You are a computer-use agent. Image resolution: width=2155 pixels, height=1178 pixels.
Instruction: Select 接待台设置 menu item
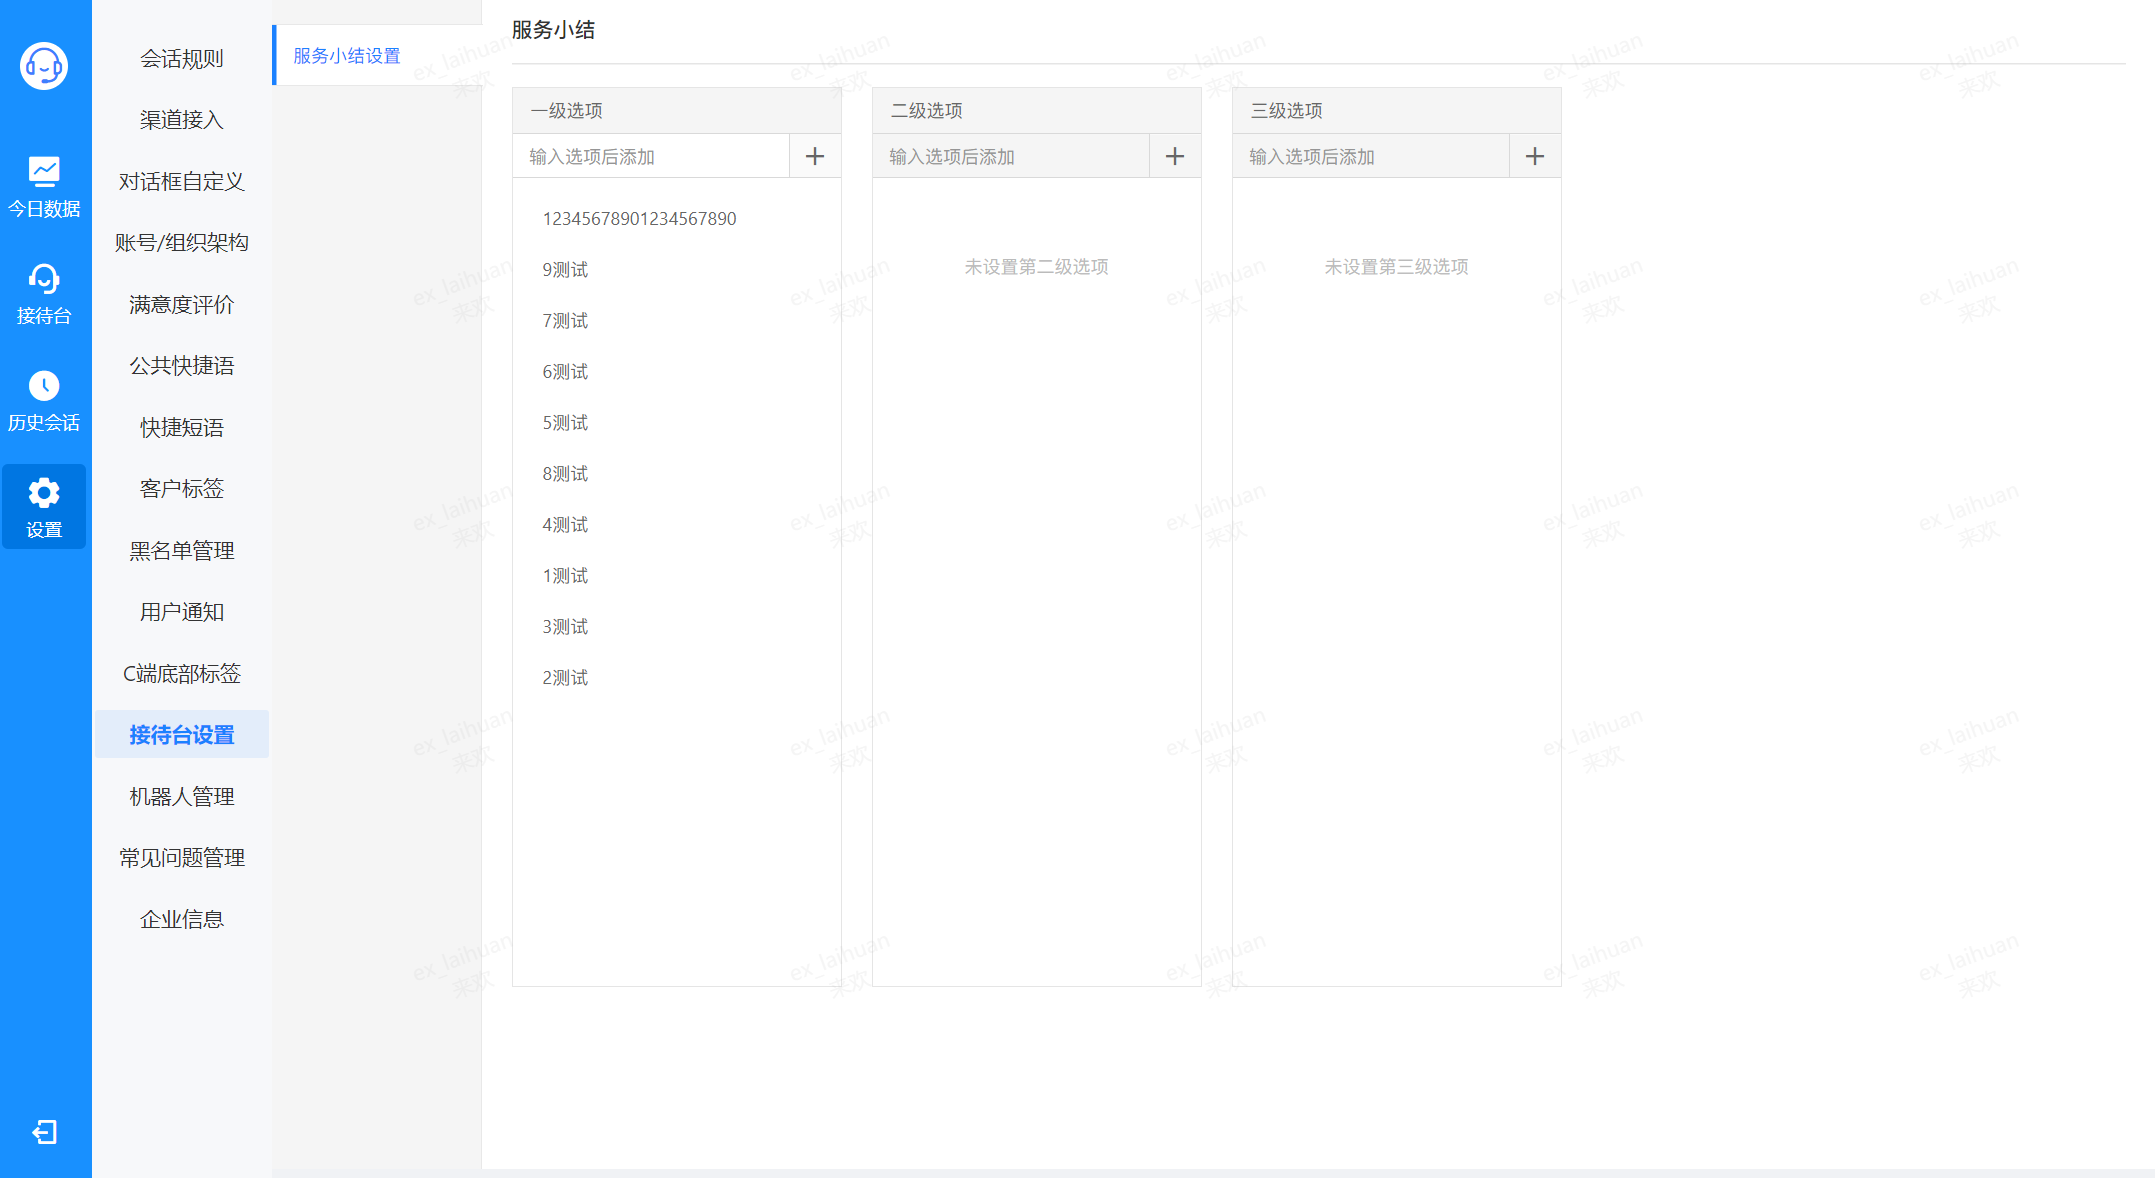(x=182, y=735)
